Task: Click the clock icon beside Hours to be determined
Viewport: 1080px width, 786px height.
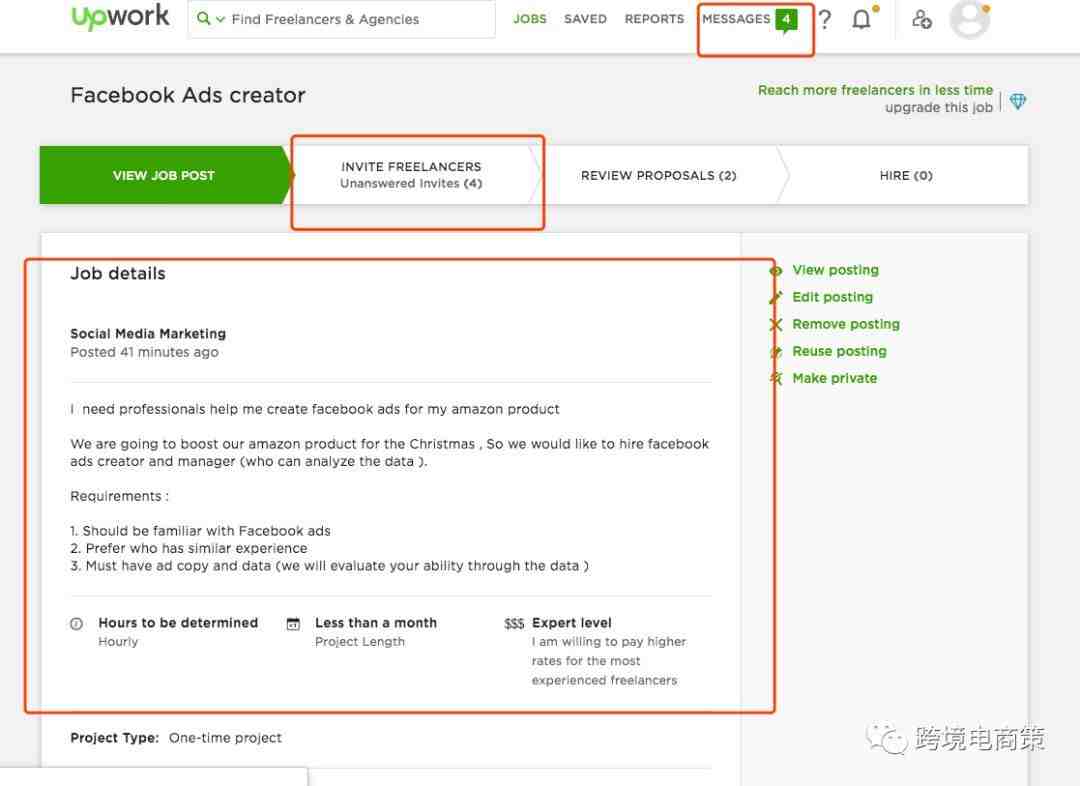Action: pos(76,624)
